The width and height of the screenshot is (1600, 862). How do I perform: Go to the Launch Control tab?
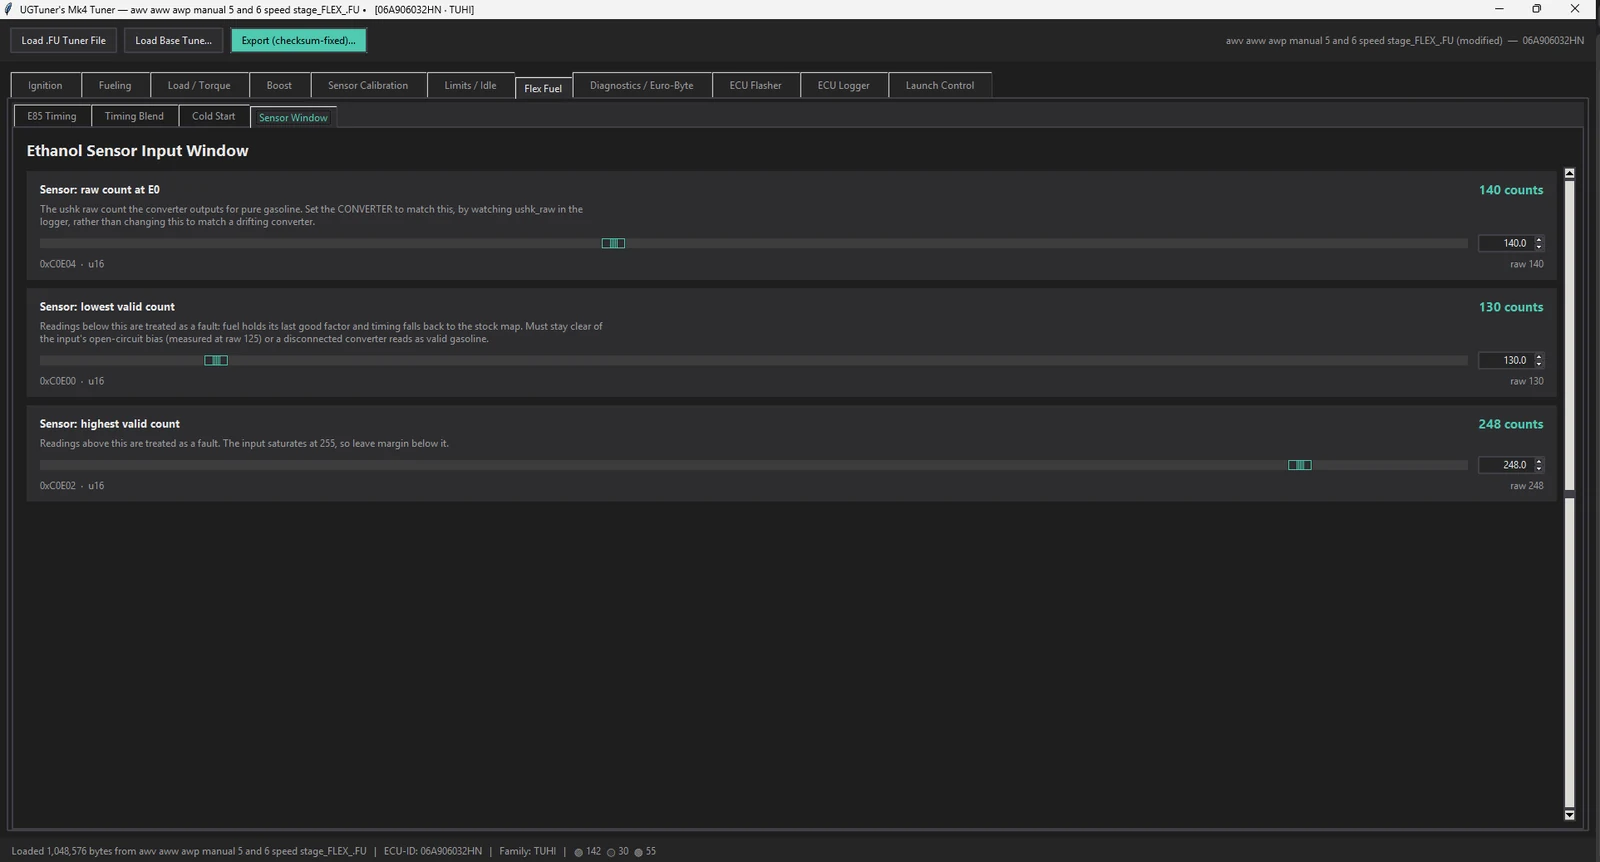(x=940, y=86)
